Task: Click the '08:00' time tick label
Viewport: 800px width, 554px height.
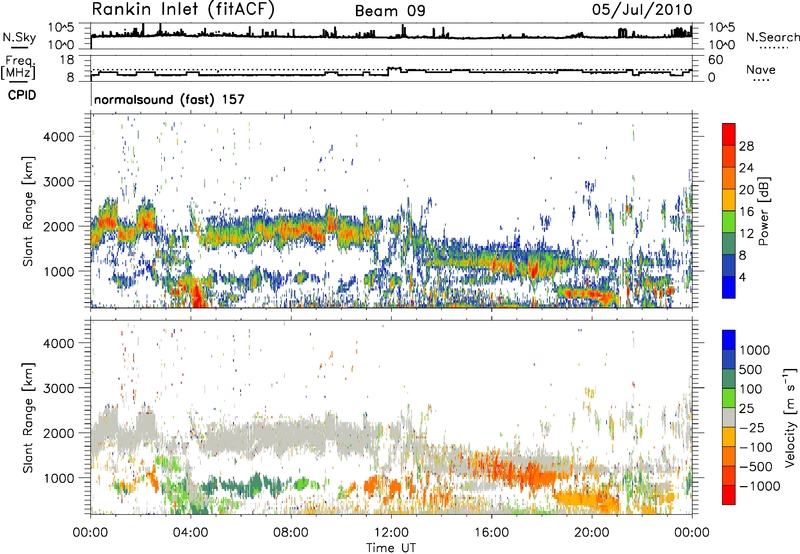Action: [291, 533]
